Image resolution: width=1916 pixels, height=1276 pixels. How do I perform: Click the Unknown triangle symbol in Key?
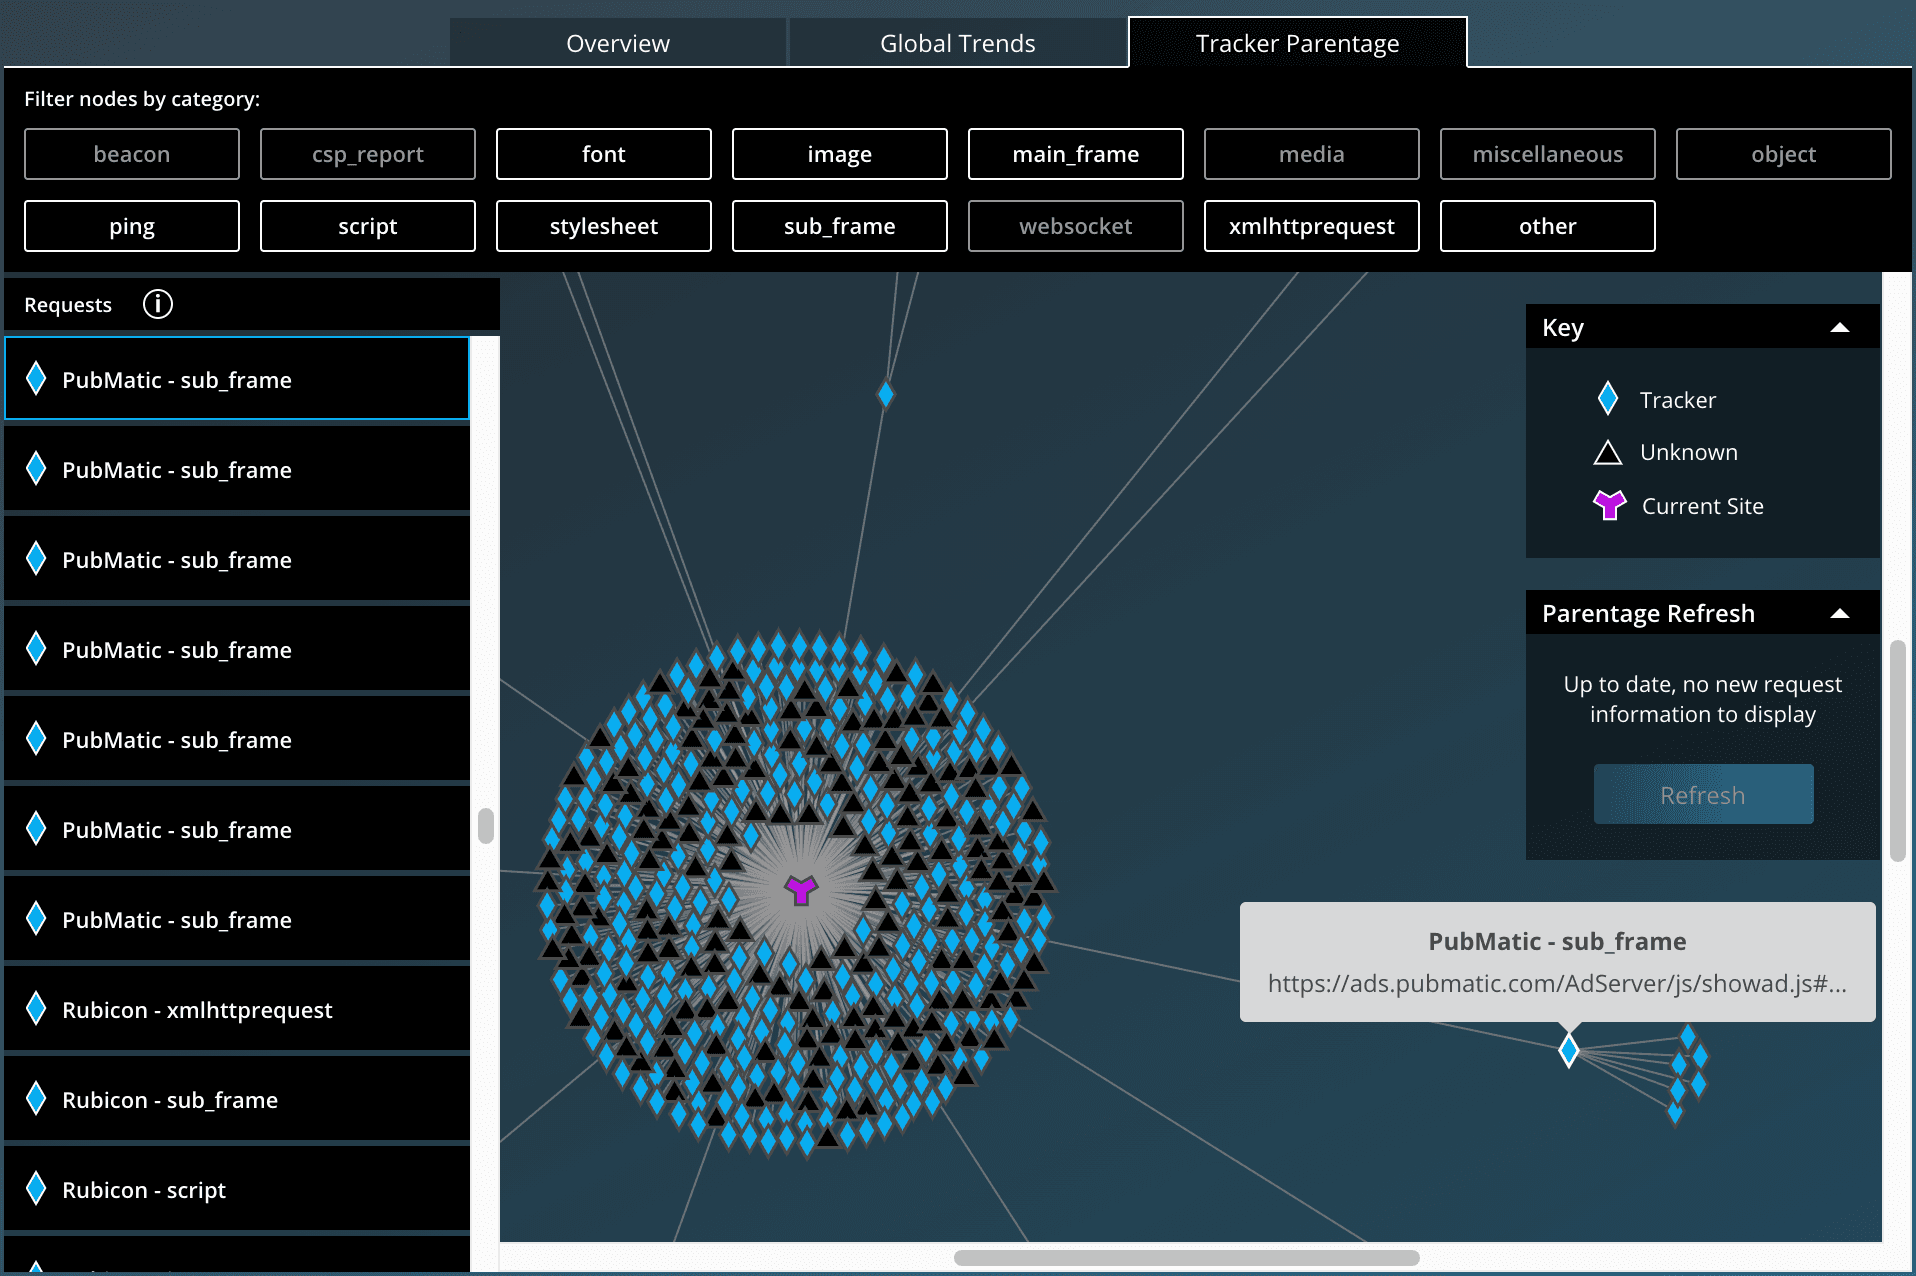[x=1607, y=452]
